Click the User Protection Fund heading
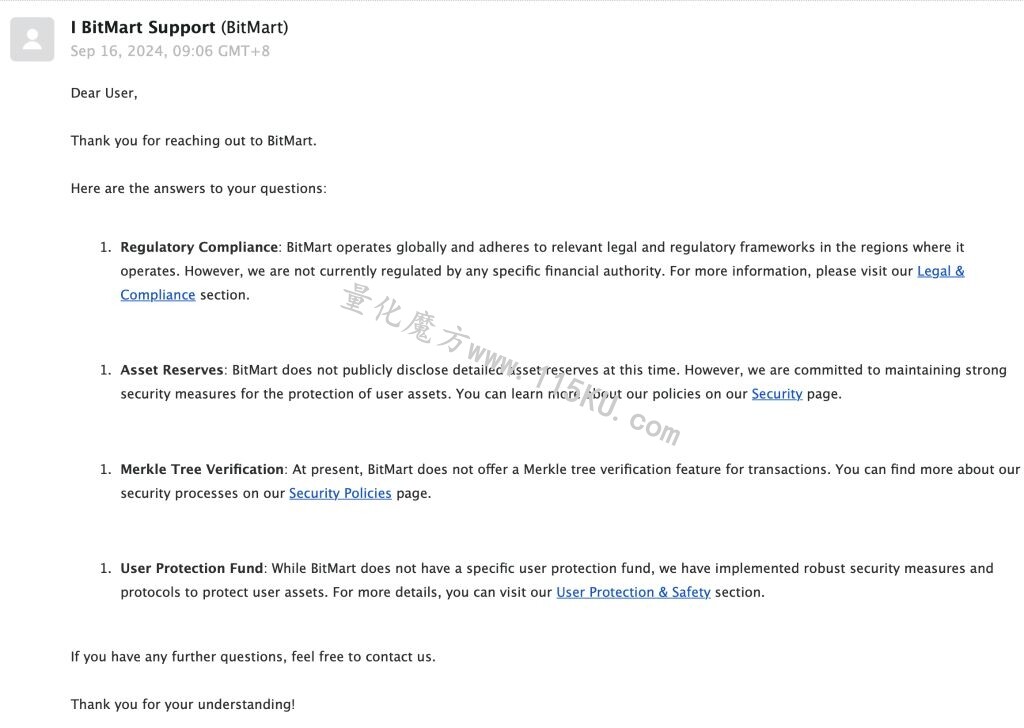Screen dimensions: 1024x728 click(x=191, y=568)
